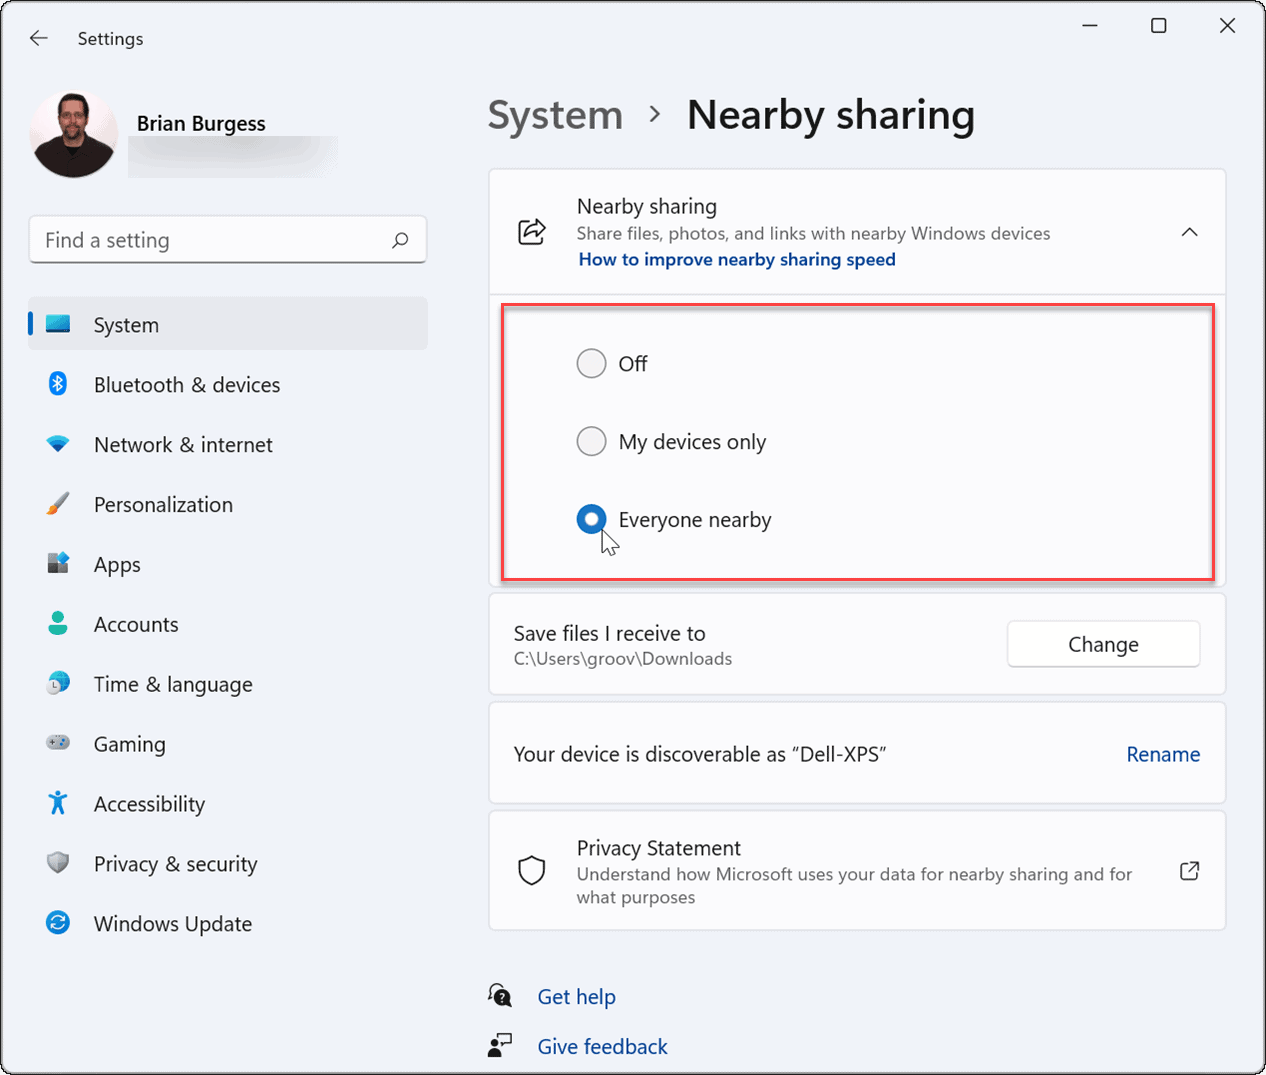The height and width of the screenshot is (1075, 1266).
Task: Go to Privacy & security
Action: (x=175, y=863)
